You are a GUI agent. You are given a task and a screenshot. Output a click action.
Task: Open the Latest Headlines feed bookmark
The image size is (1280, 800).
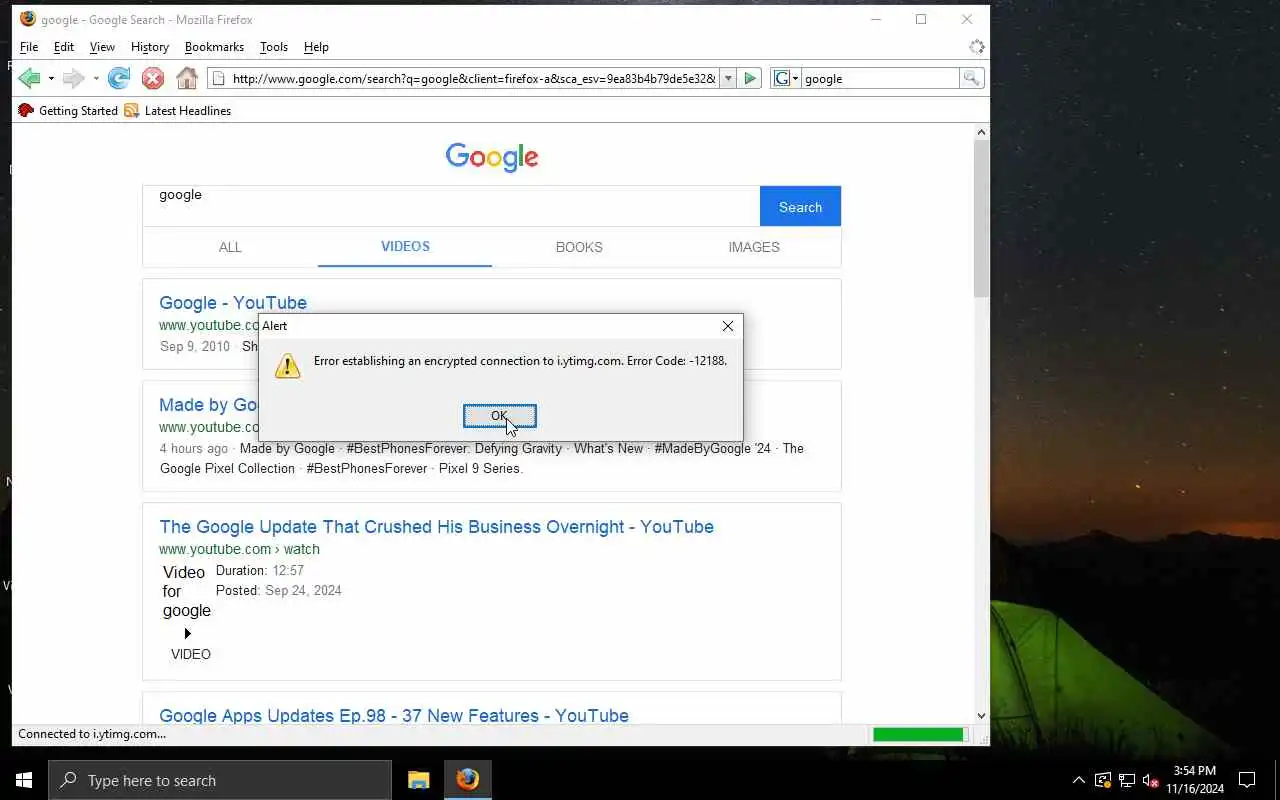[177, 111]
